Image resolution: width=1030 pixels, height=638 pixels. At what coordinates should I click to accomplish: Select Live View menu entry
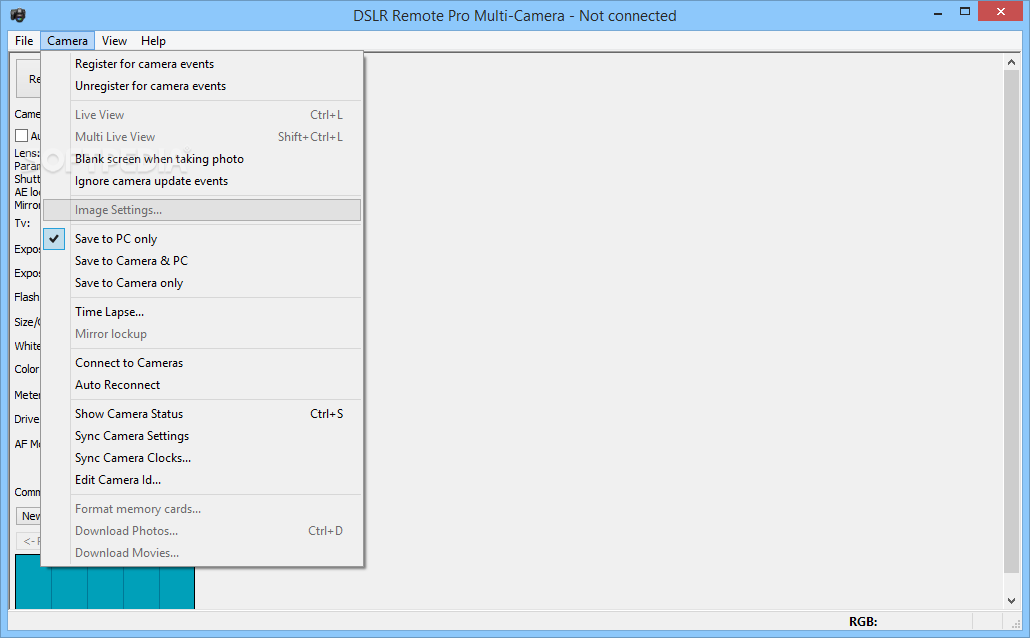202,115
